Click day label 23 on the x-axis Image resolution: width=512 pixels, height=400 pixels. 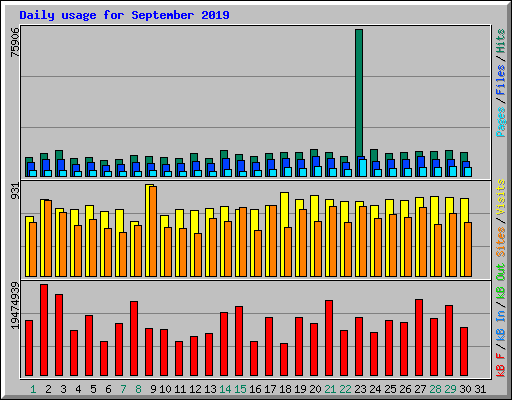[x=360, y=389]
